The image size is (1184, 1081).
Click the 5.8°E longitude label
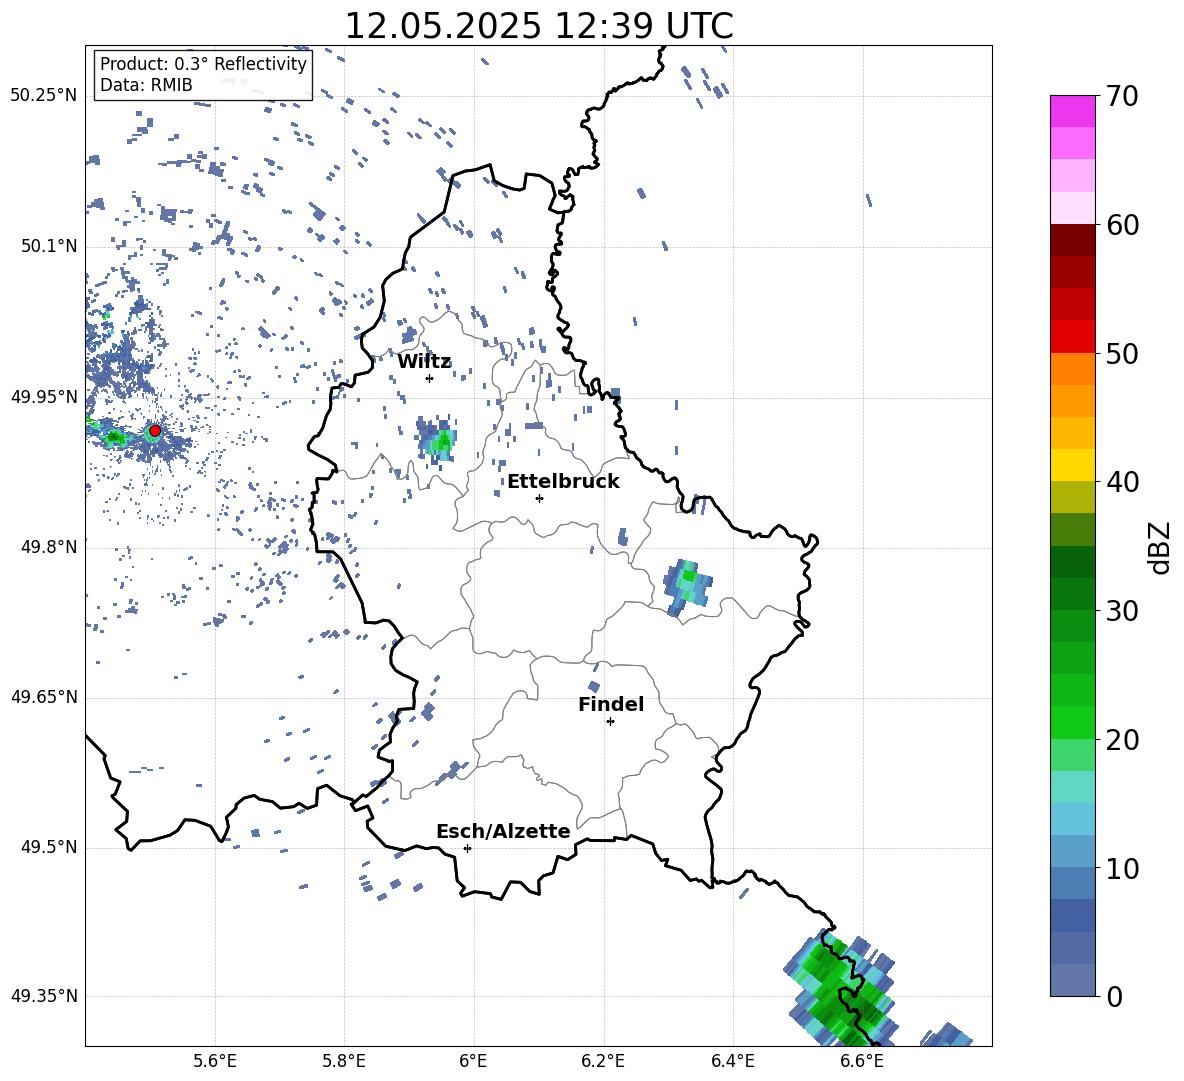coord(344,1062)
